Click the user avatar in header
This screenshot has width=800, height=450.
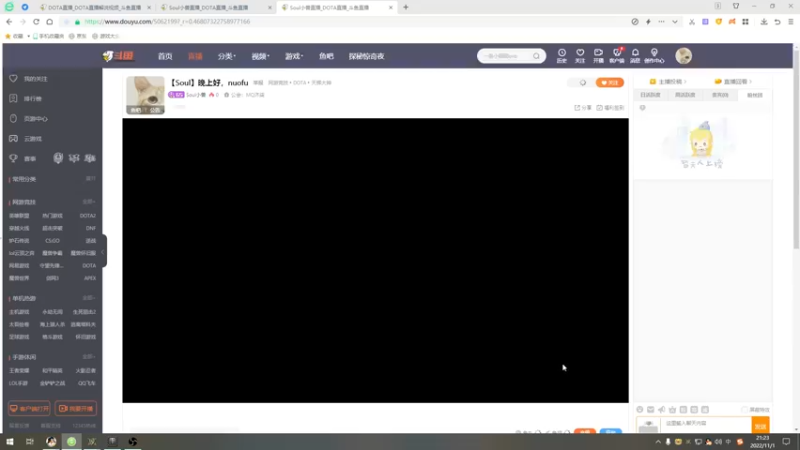[x=684, y=56]
